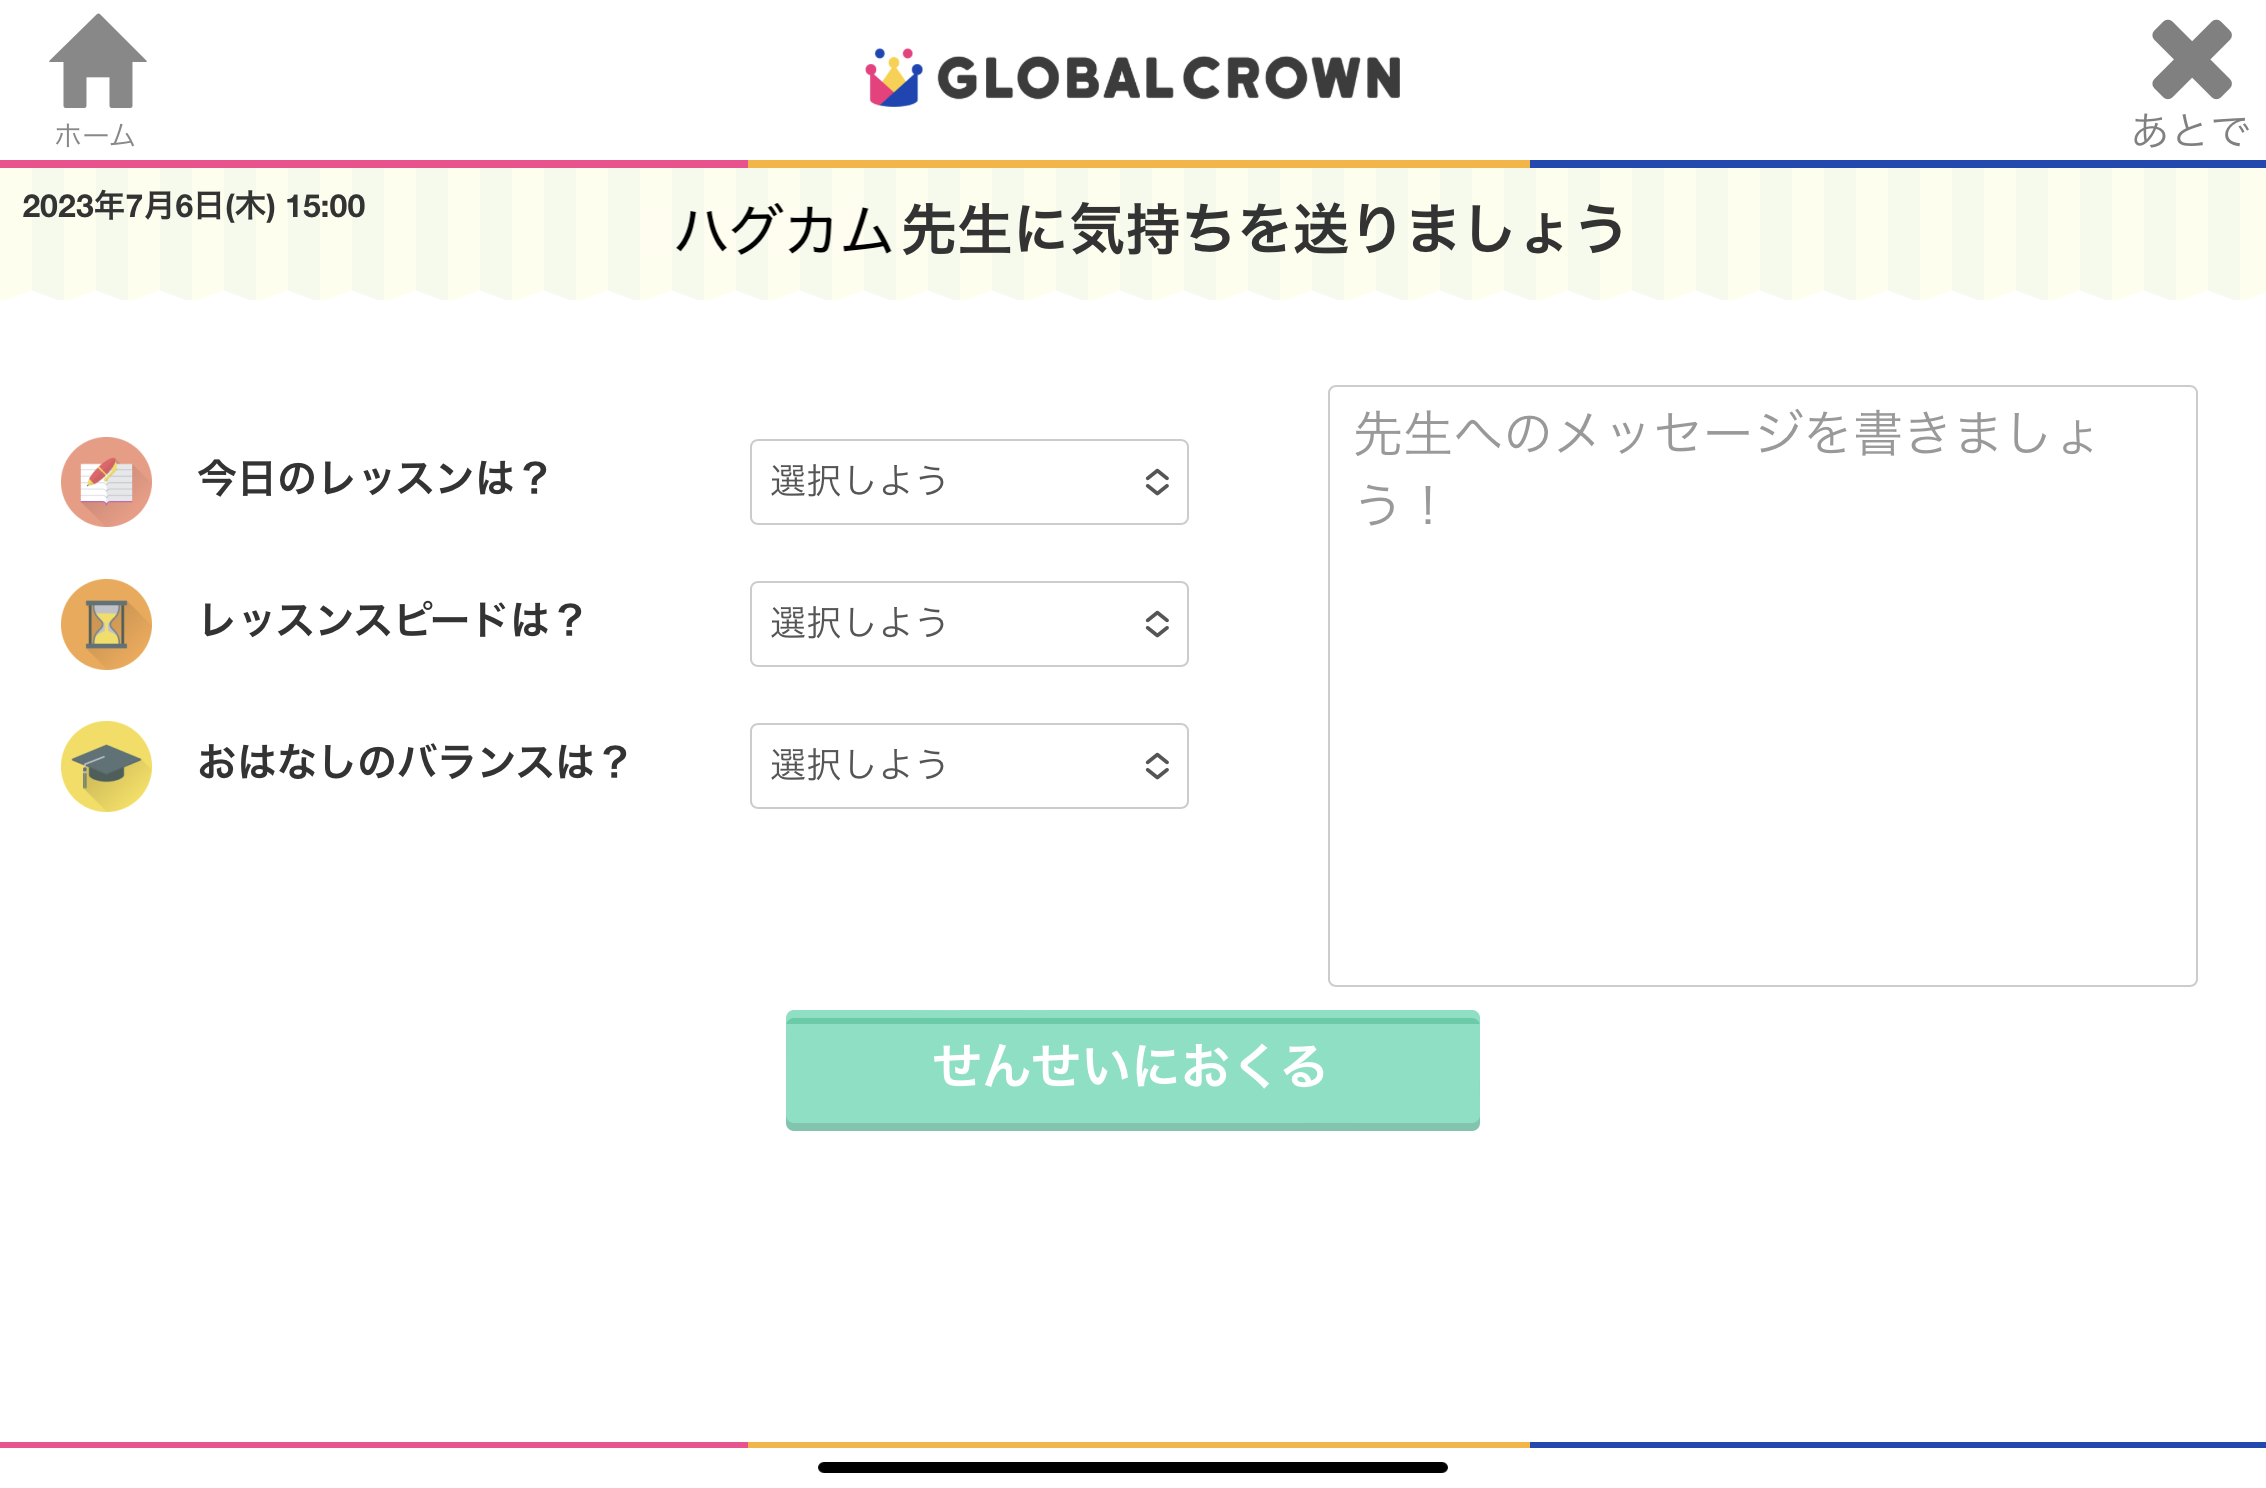Screen dimensions: 2266x1488
Task: Click the レッスンスピードは？ question label
Action: click(392, 621)
